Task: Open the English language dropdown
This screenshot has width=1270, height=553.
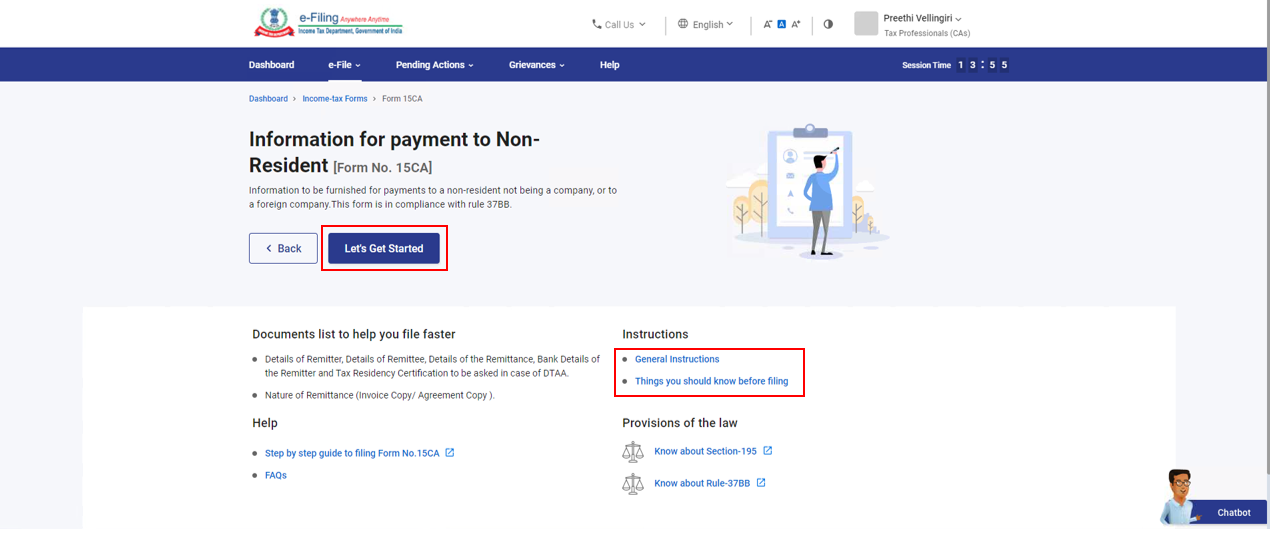Action: tap(705, 24)
